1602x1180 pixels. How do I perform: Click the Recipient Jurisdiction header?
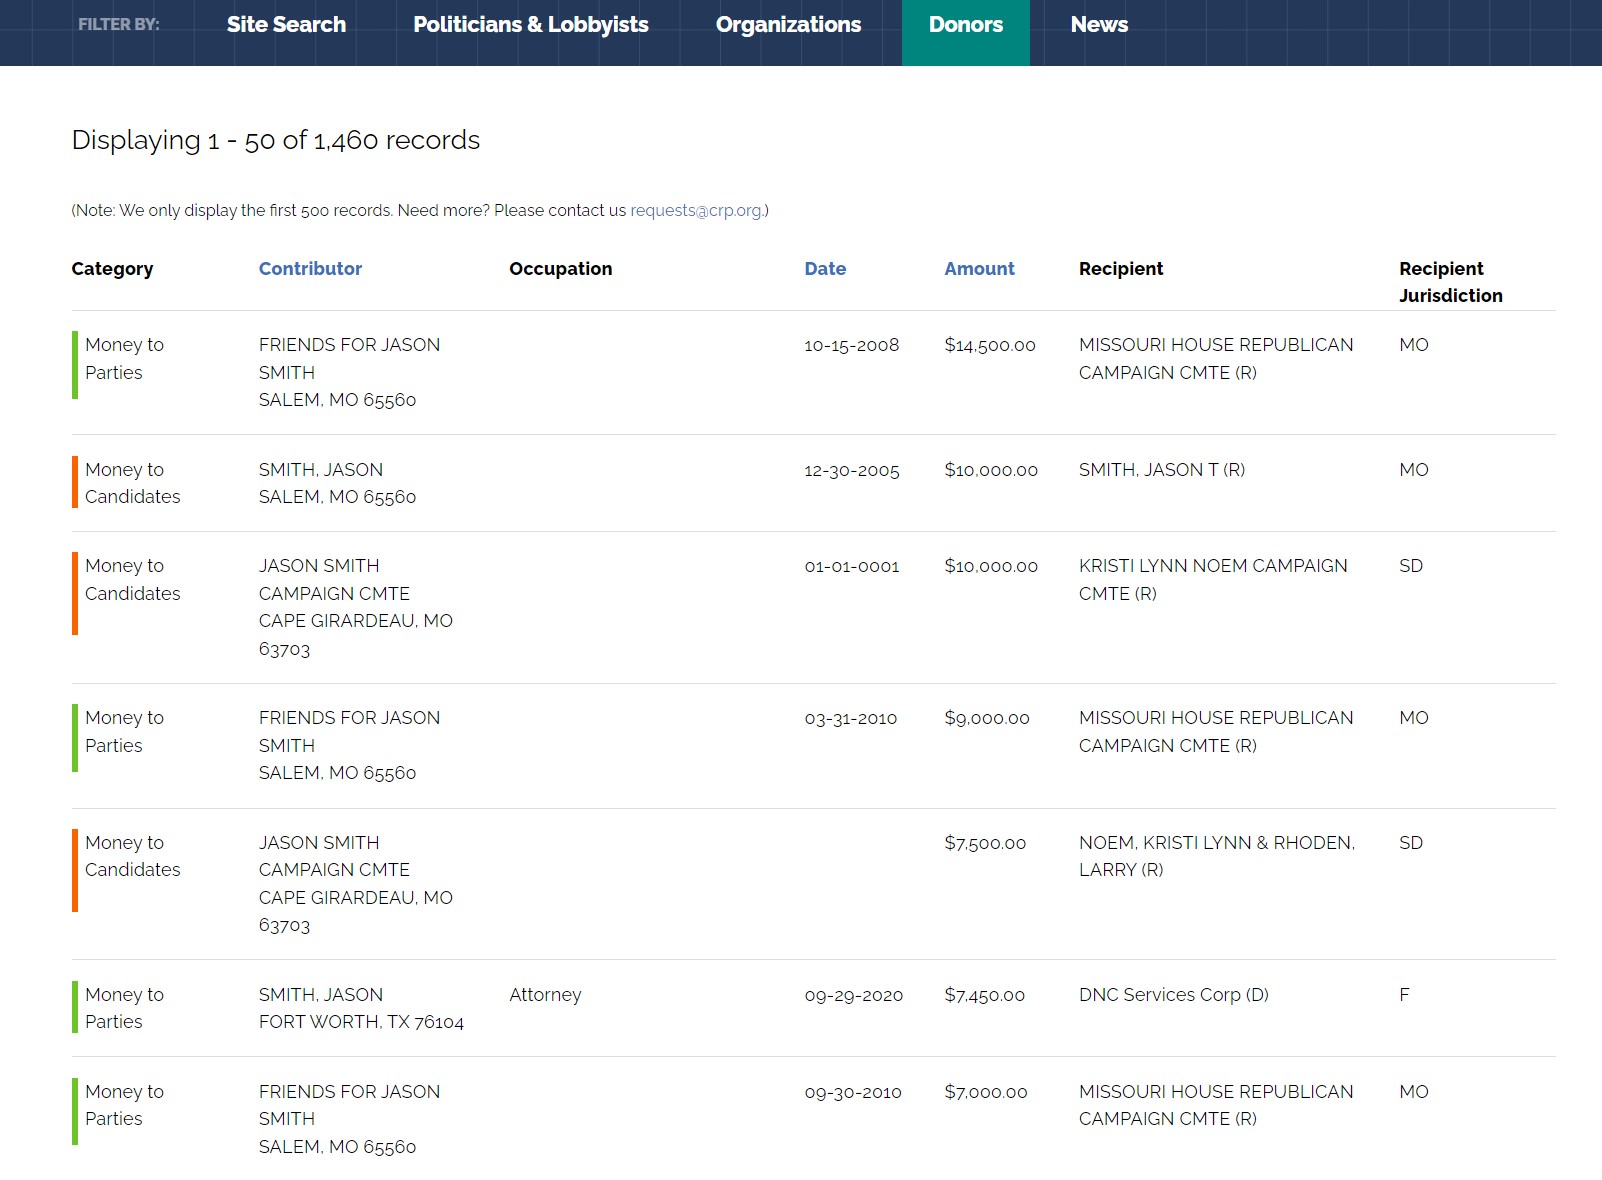coord(1450,282)
